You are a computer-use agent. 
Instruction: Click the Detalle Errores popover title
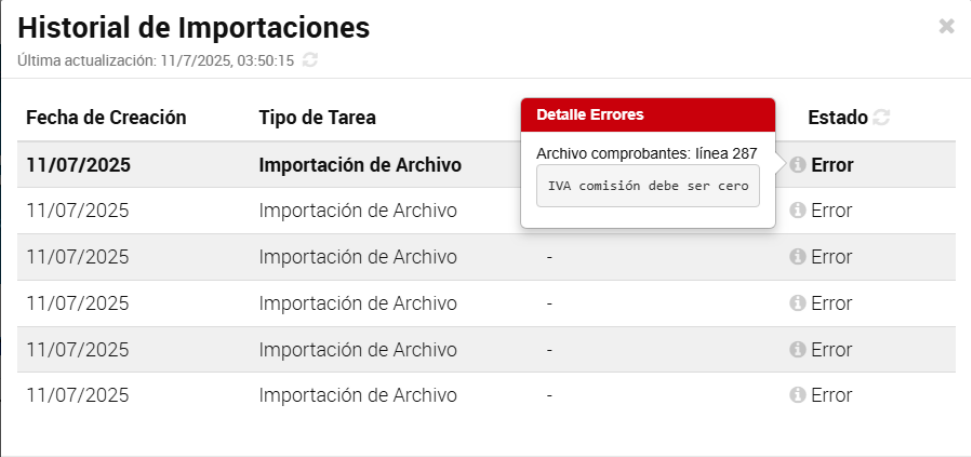[590, 115]
